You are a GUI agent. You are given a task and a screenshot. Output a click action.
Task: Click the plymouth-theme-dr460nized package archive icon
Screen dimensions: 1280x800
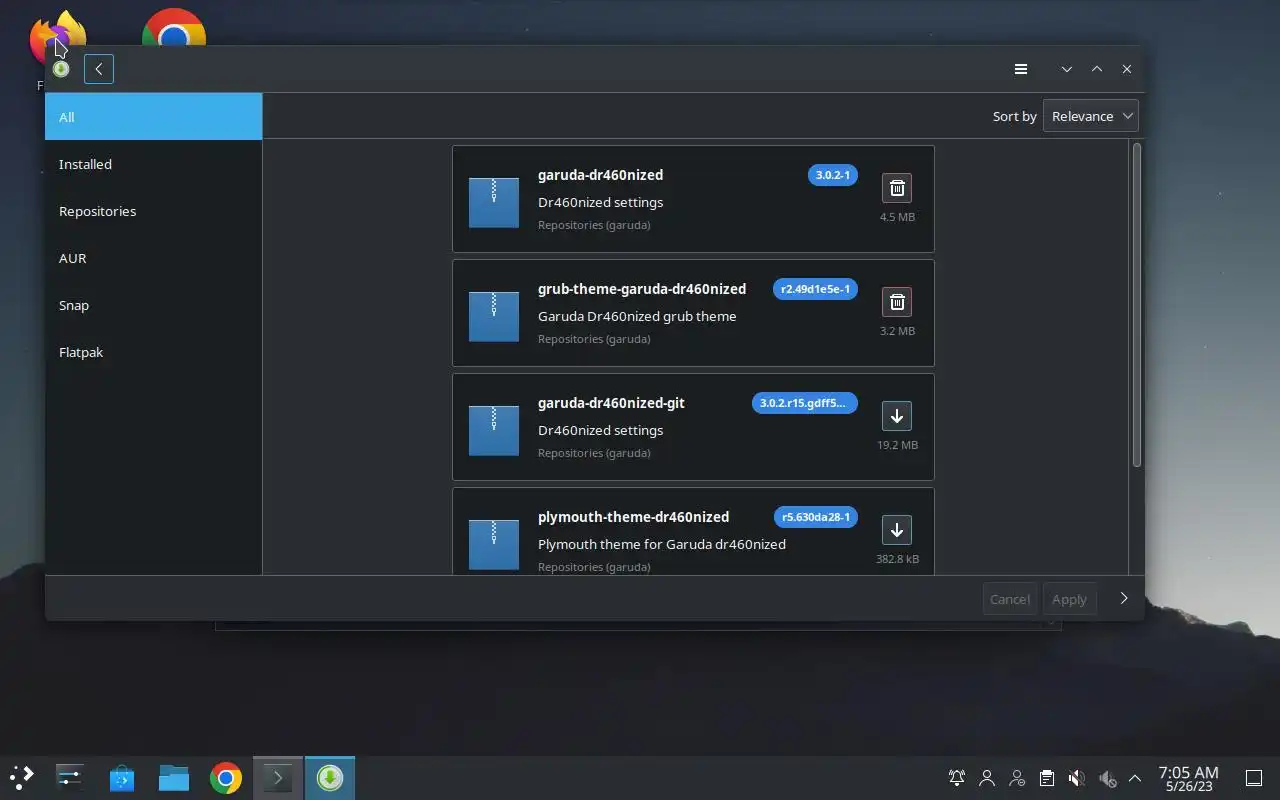tap(494, 545)
